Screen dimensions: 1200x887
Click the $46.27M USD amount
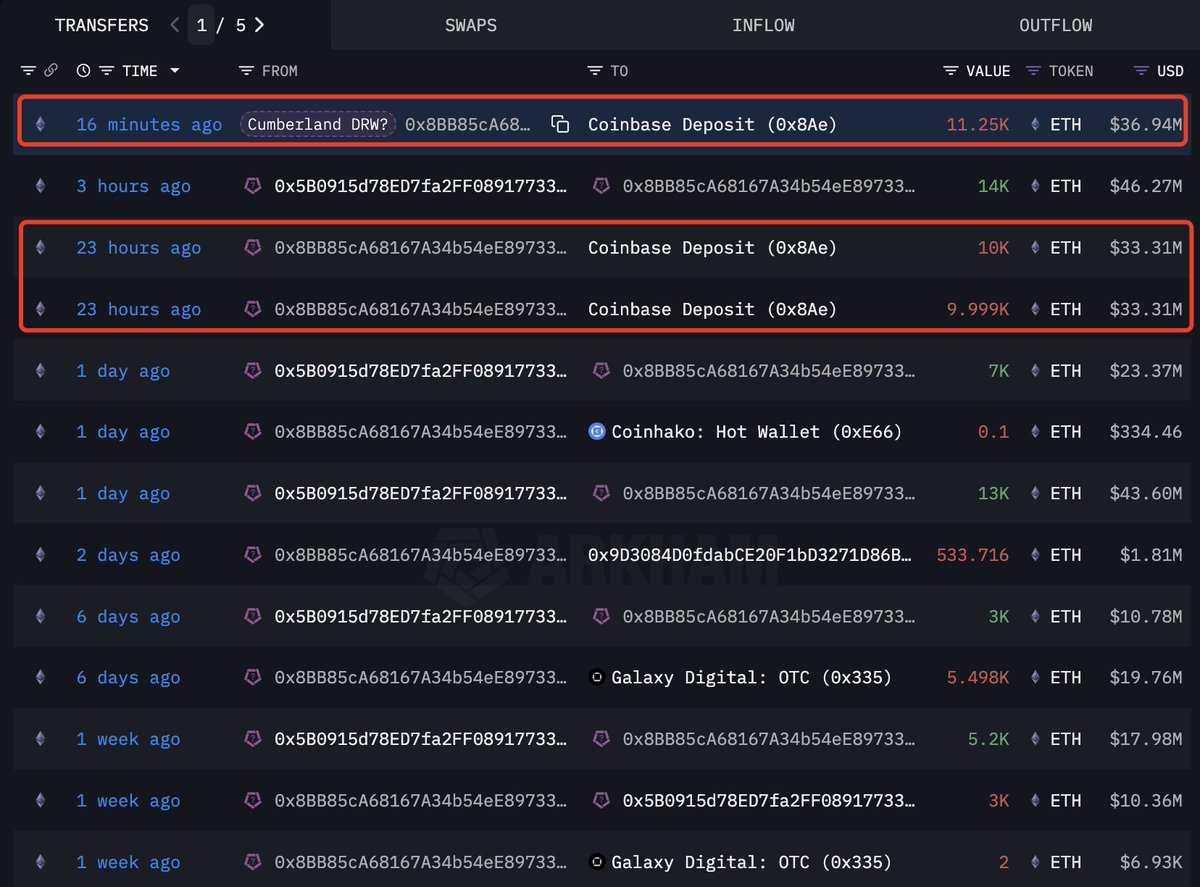tap(1146, 186)
